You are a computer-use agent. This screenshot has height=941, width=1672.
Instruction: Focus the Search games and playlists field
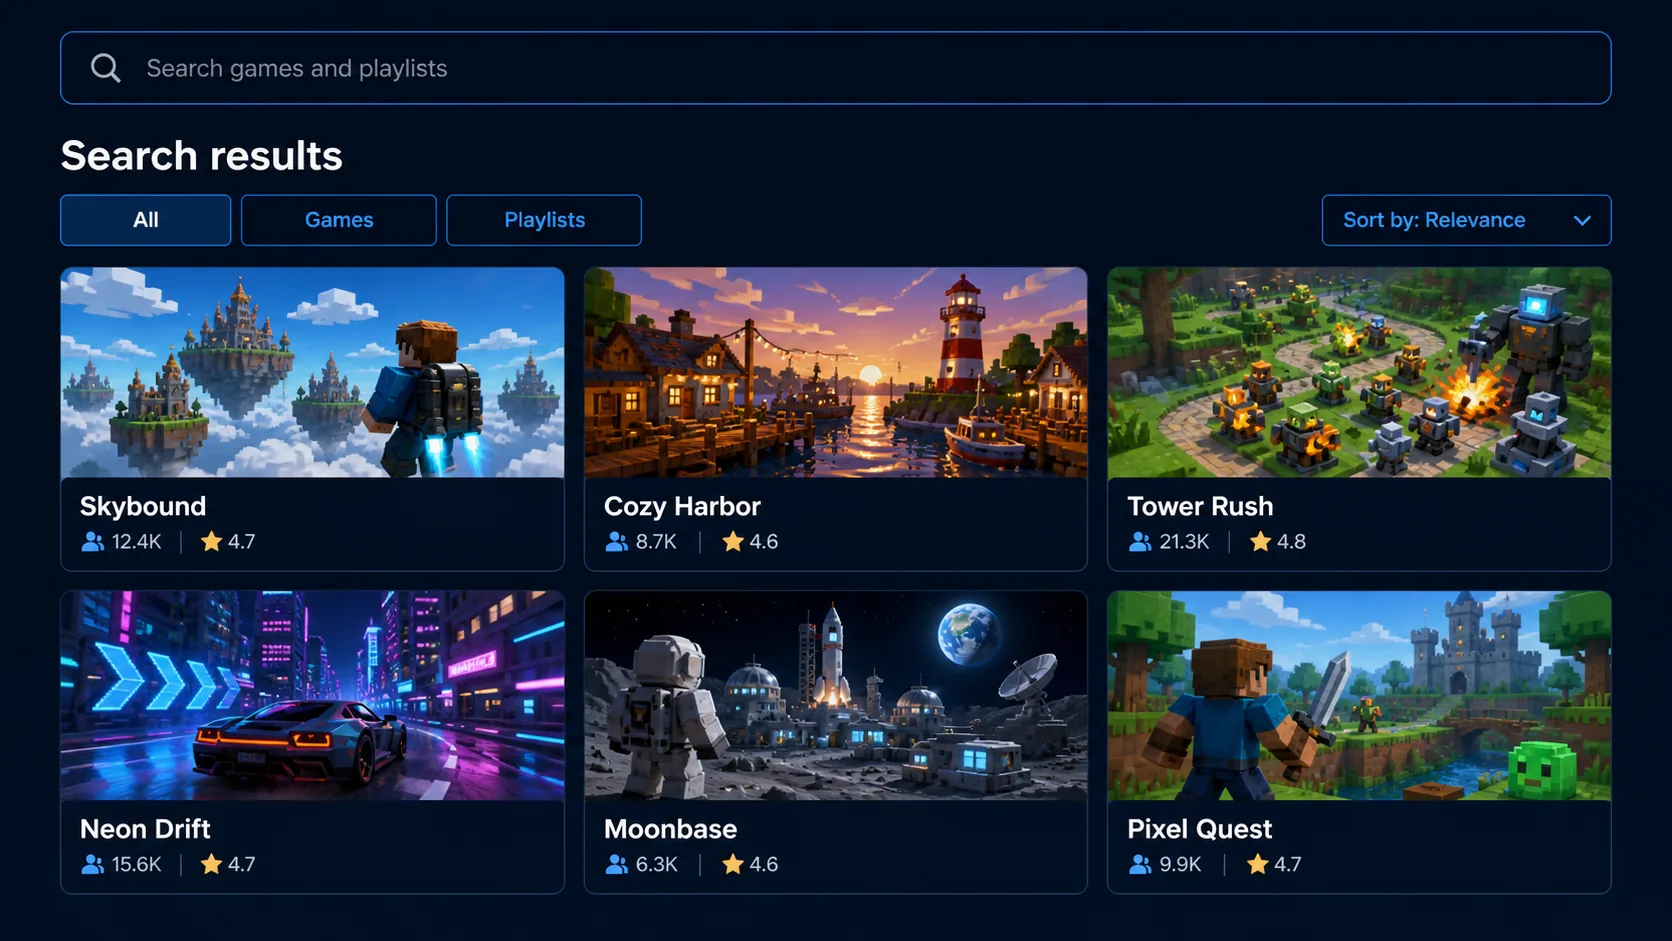point(835,68)
